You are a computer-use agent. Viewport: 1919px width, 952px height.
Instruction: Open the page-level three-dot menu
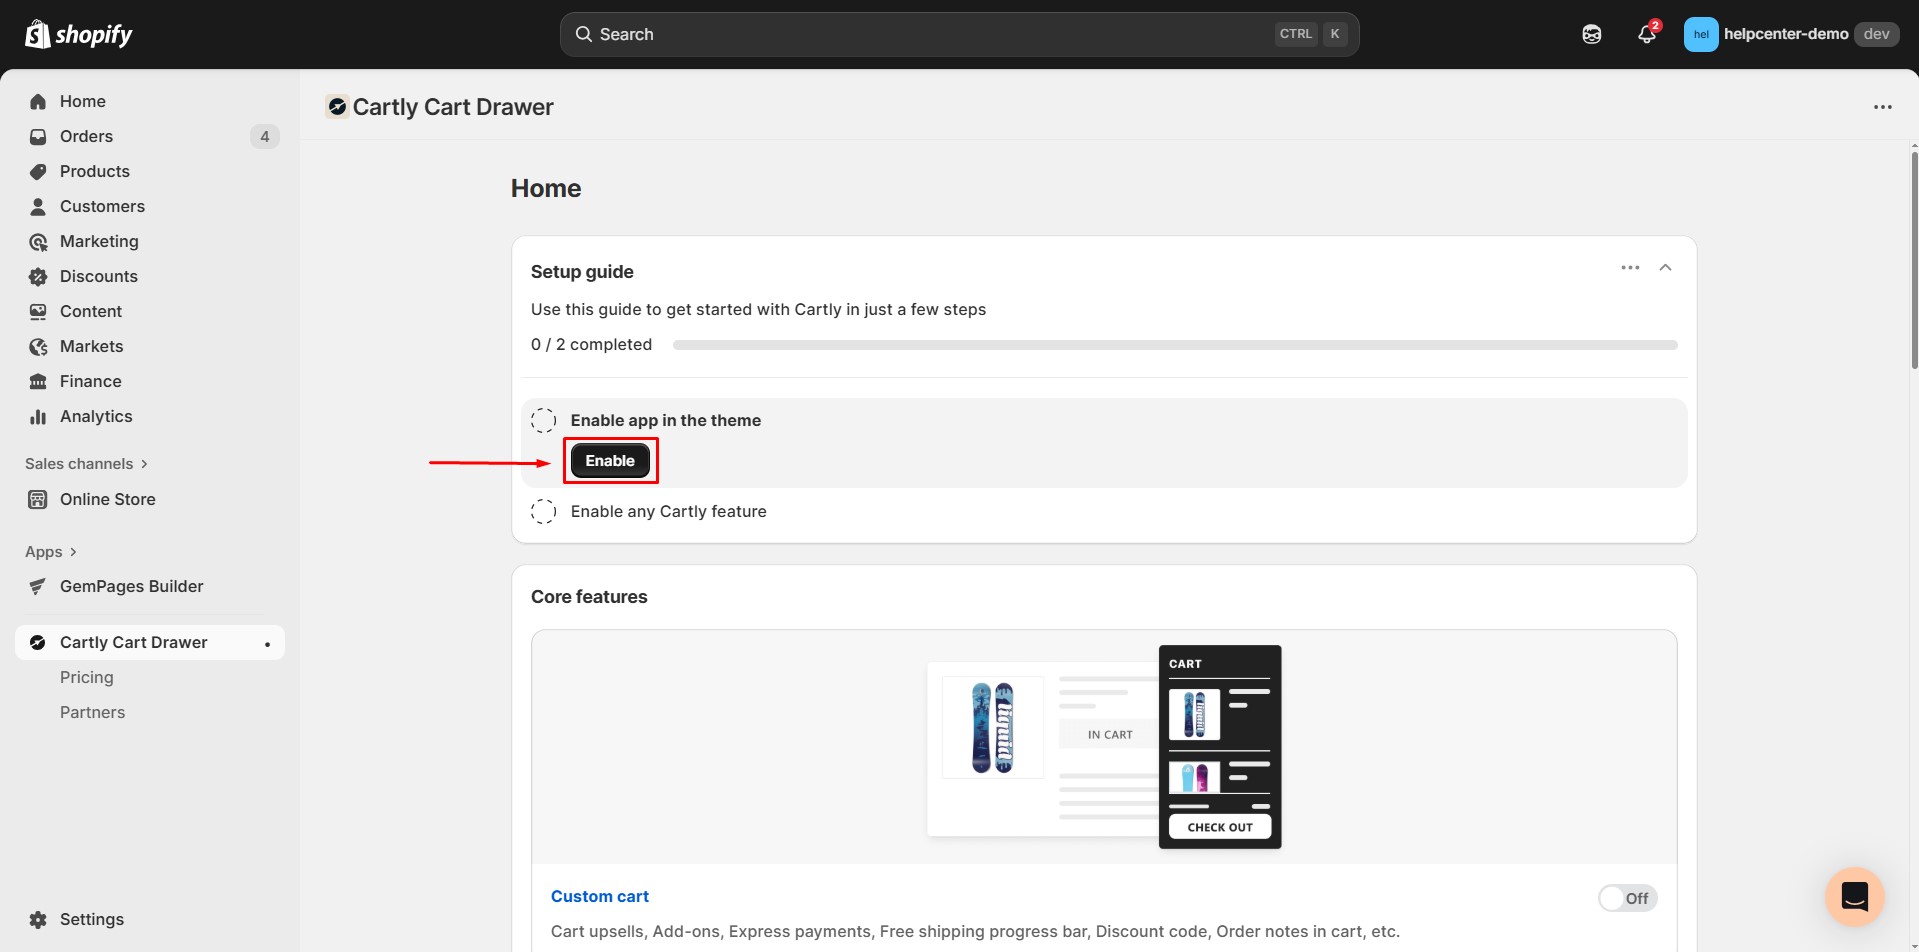point(1883,106)
